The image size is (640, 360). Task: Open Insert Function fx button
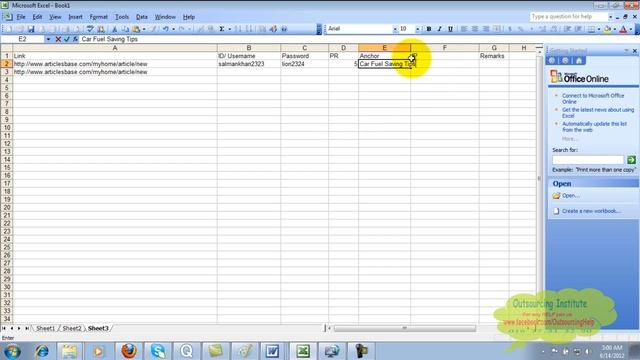[x=75, y=39]
